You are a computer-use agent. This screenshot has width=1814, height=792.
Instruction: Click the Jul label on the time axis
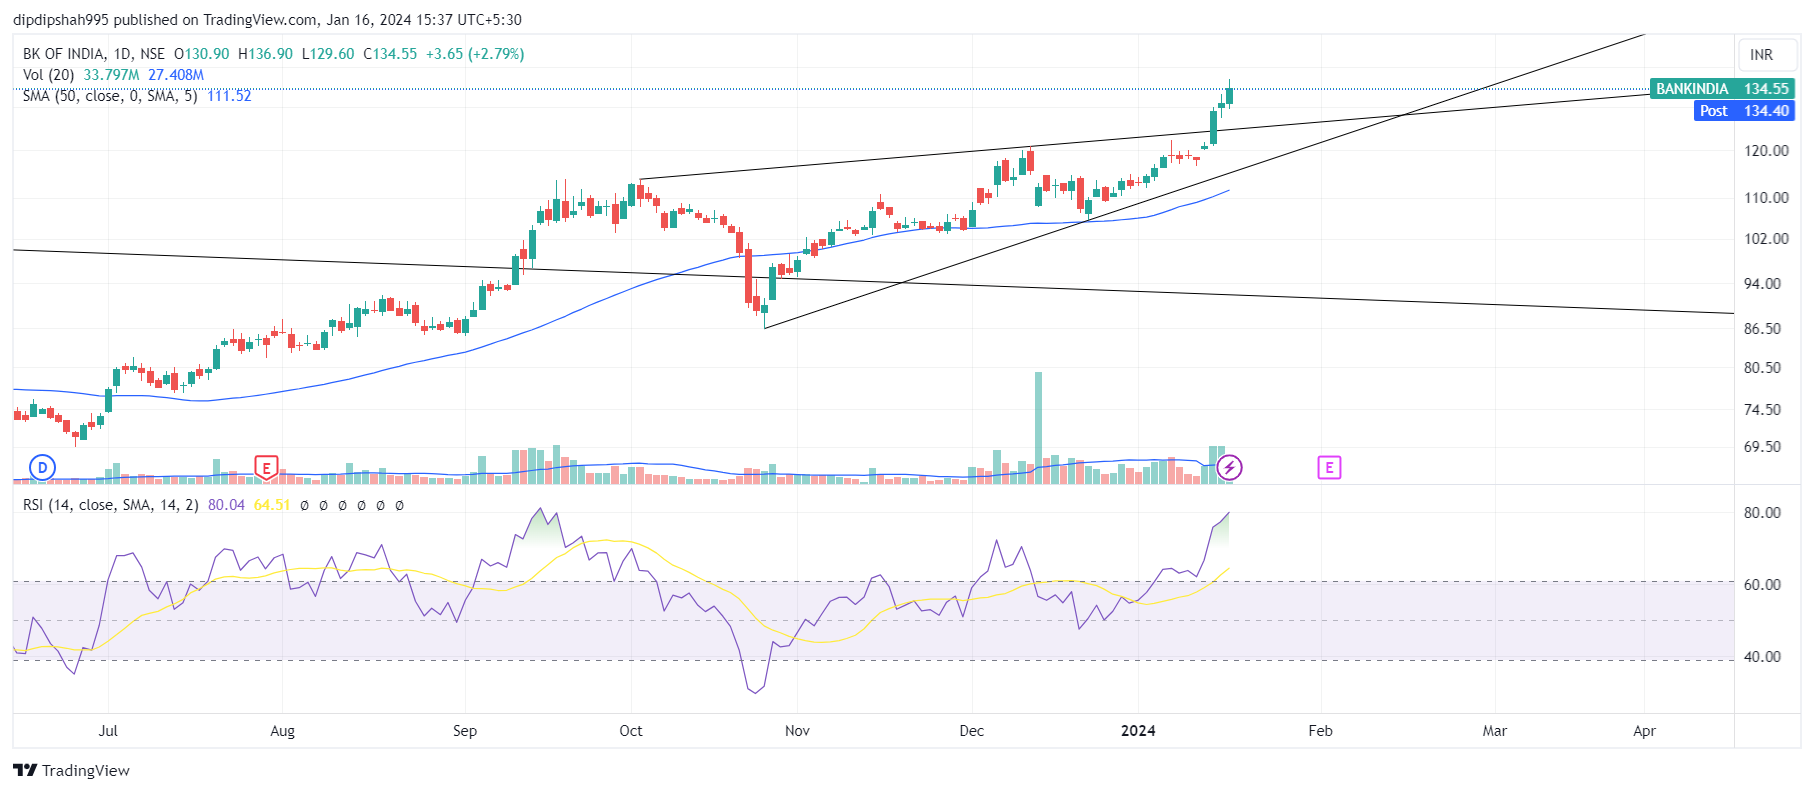[108, 731]
